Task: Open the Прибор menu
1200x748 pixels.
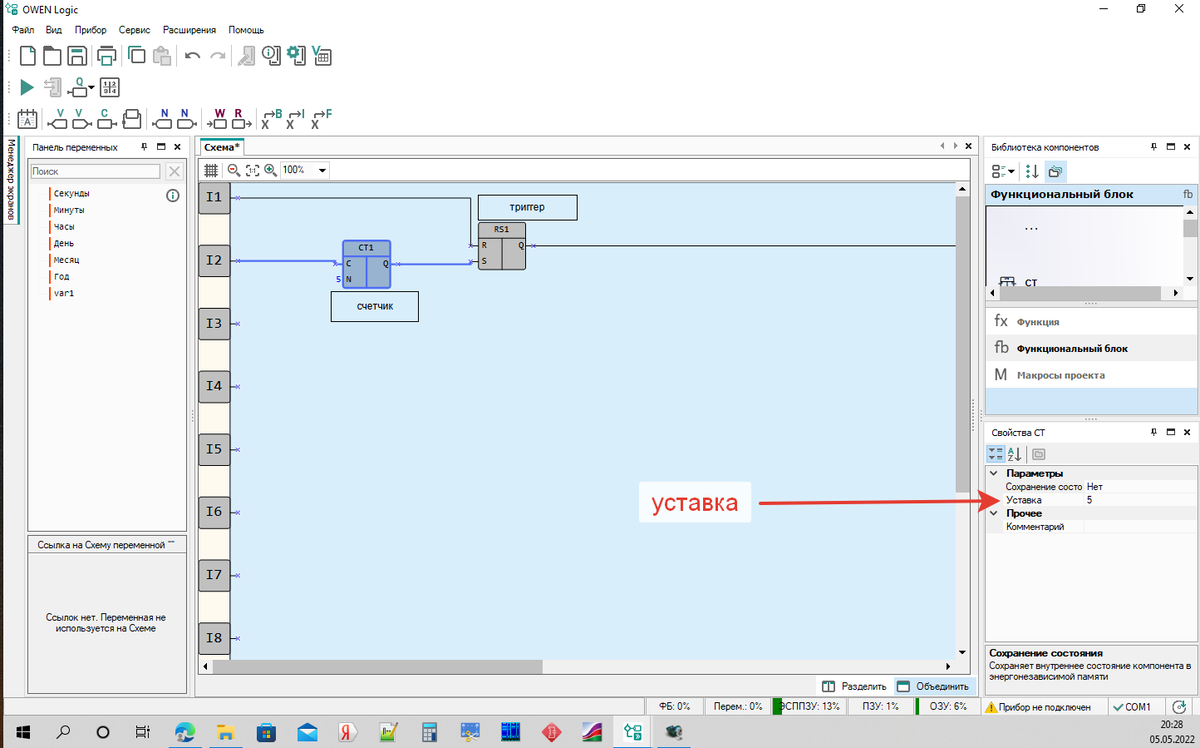Action: pyautogui.click(x=90, y=30)
